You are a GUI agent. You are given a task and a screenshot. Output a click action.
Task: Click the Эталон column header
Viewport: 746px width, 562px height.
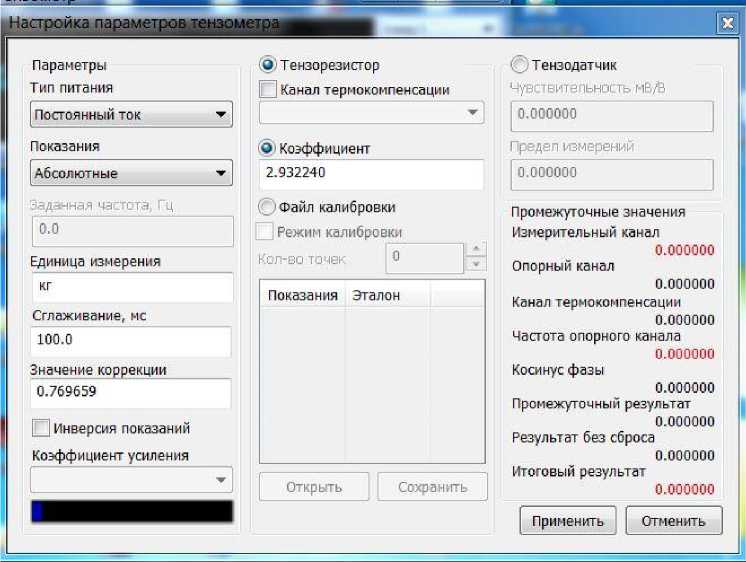(387, 295)
